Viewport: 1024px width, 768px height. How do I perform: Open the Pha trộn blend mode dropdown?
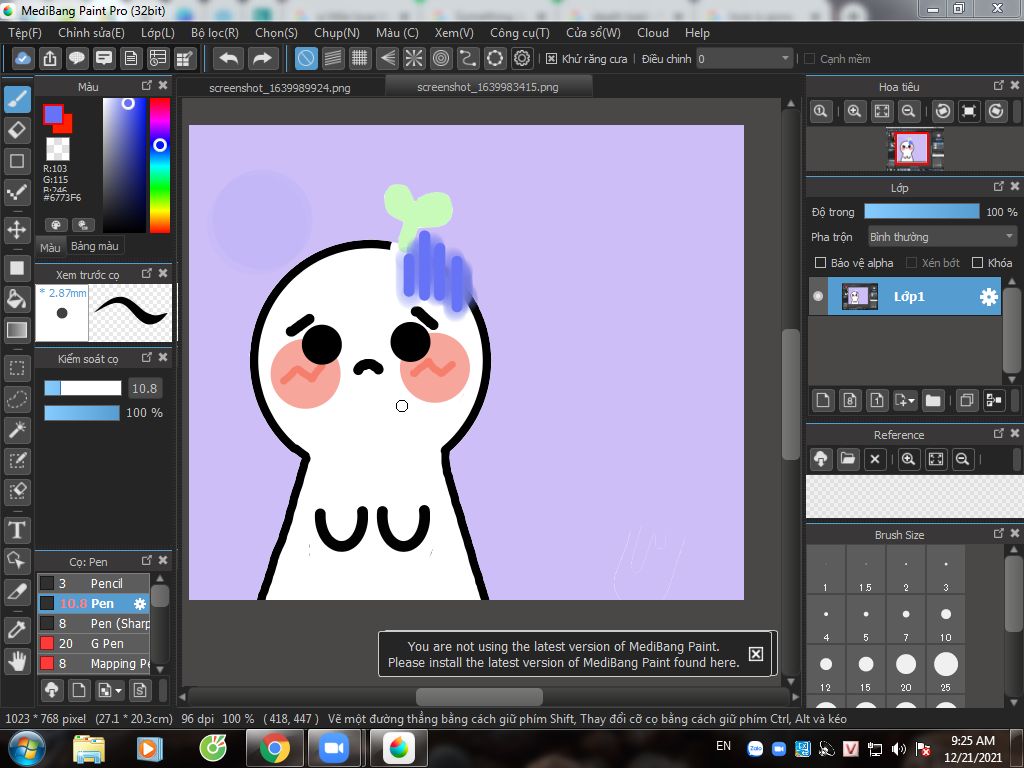coord(942,236)
